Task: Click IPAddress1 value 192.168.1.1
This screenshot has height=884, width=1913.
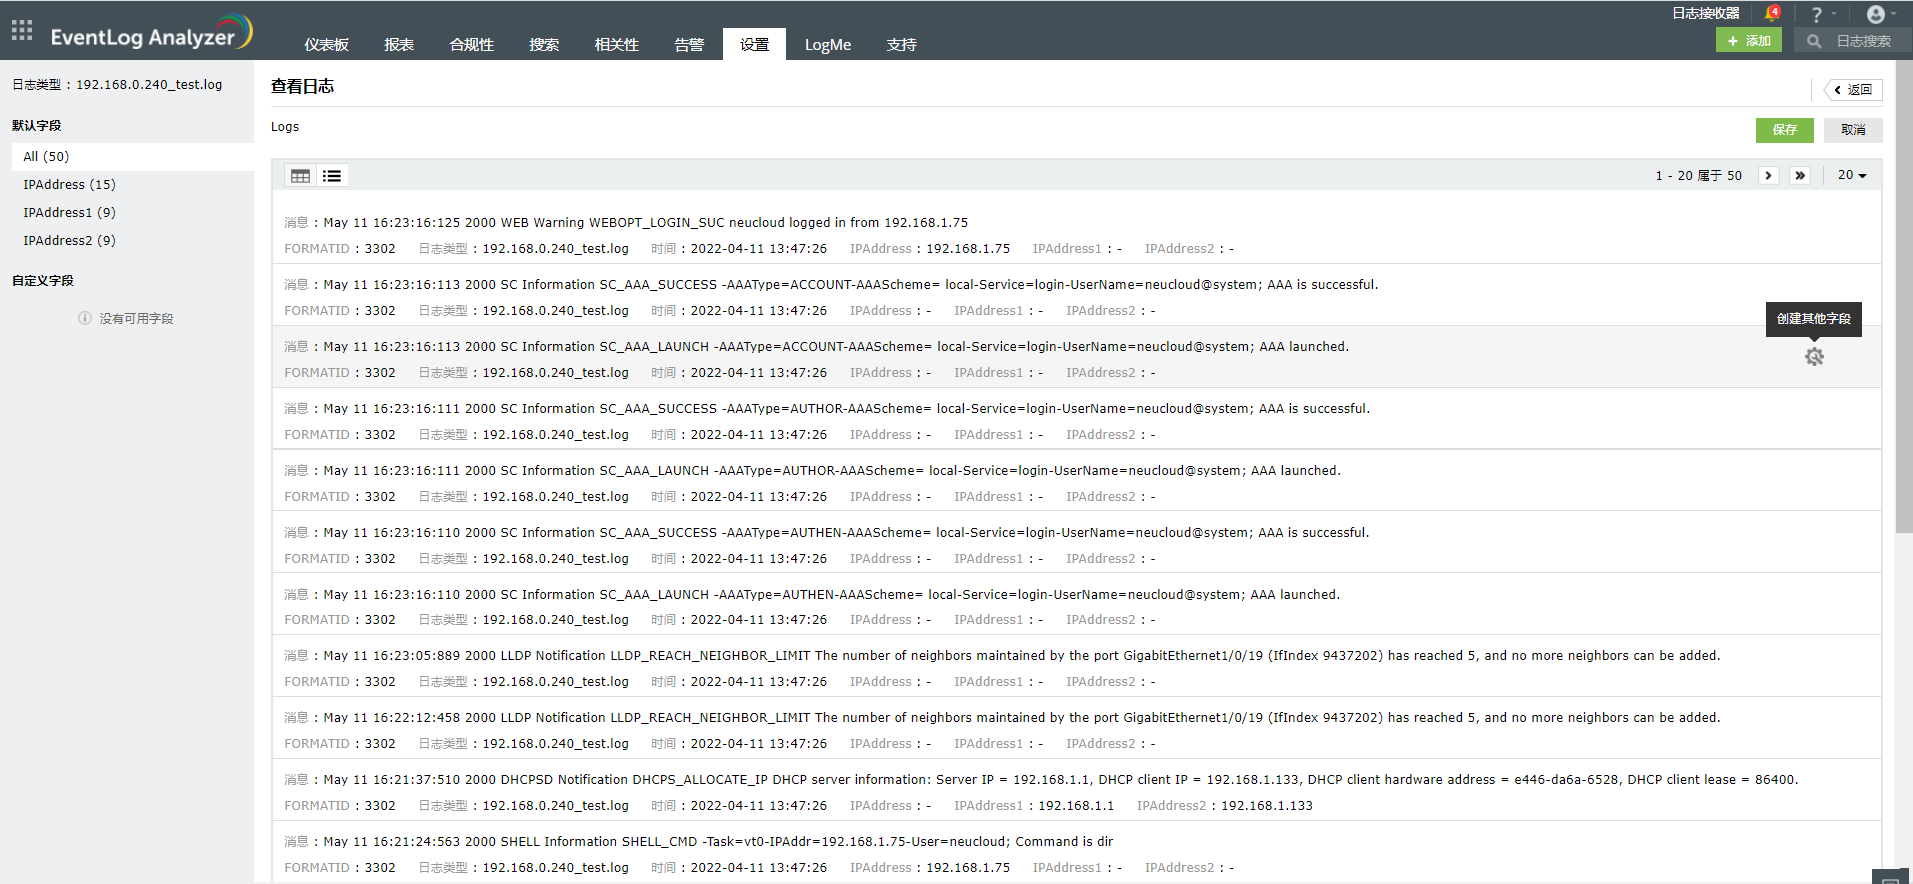Action: click(x=1076, y=806)
